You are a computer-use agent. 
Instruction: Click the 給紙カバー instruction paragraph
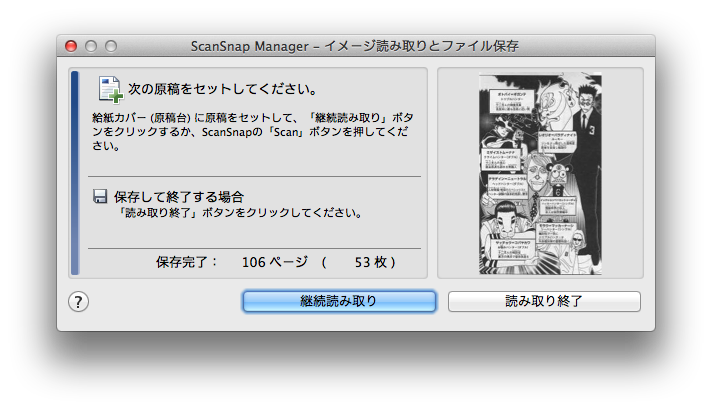pos(252,132)
